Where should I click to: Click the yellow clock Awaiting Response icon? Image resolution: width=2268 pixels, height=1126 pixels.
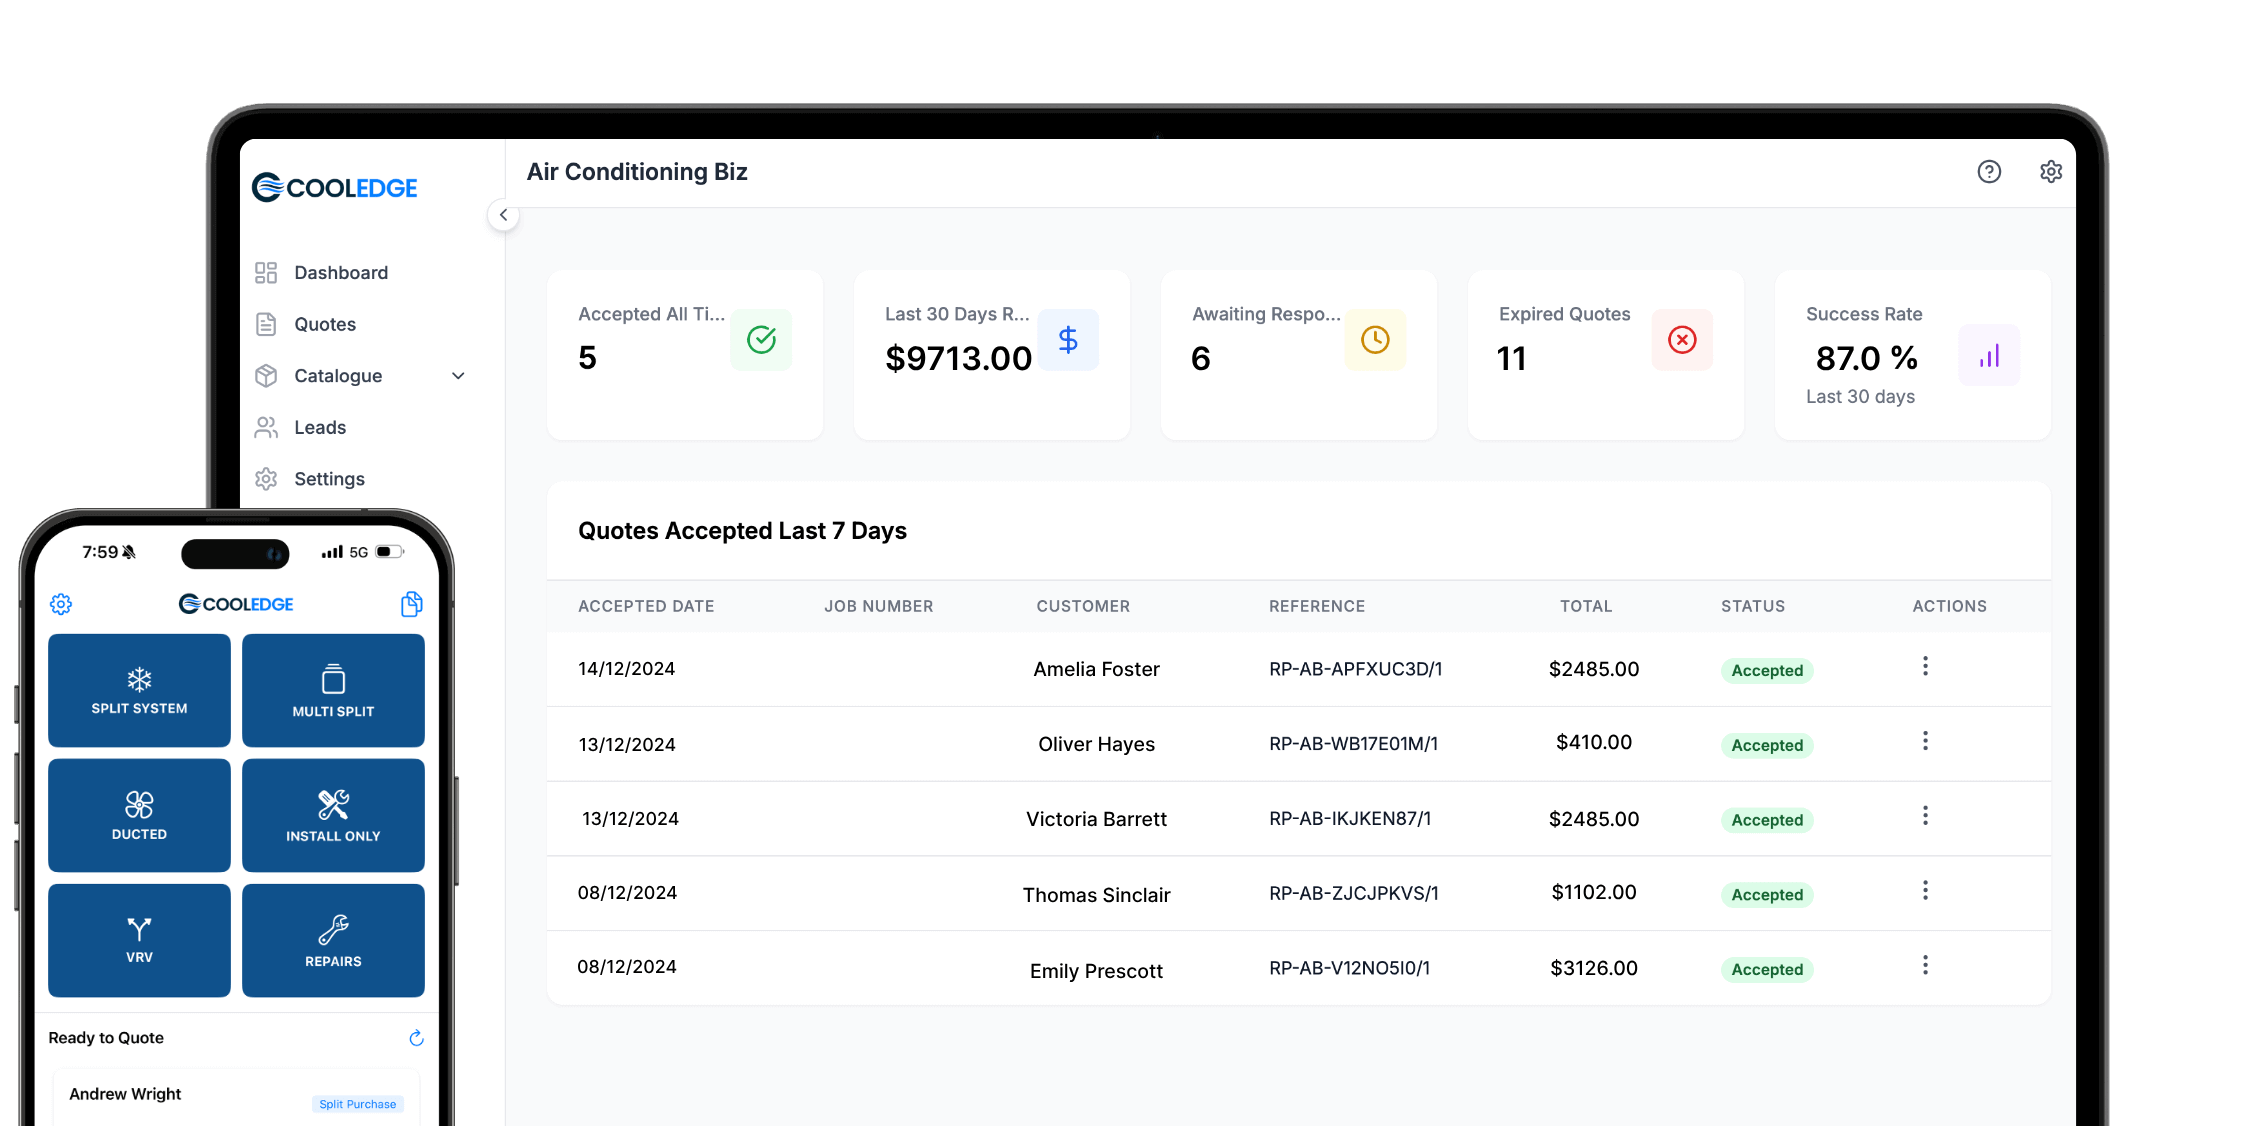[x=1375, y=340]
